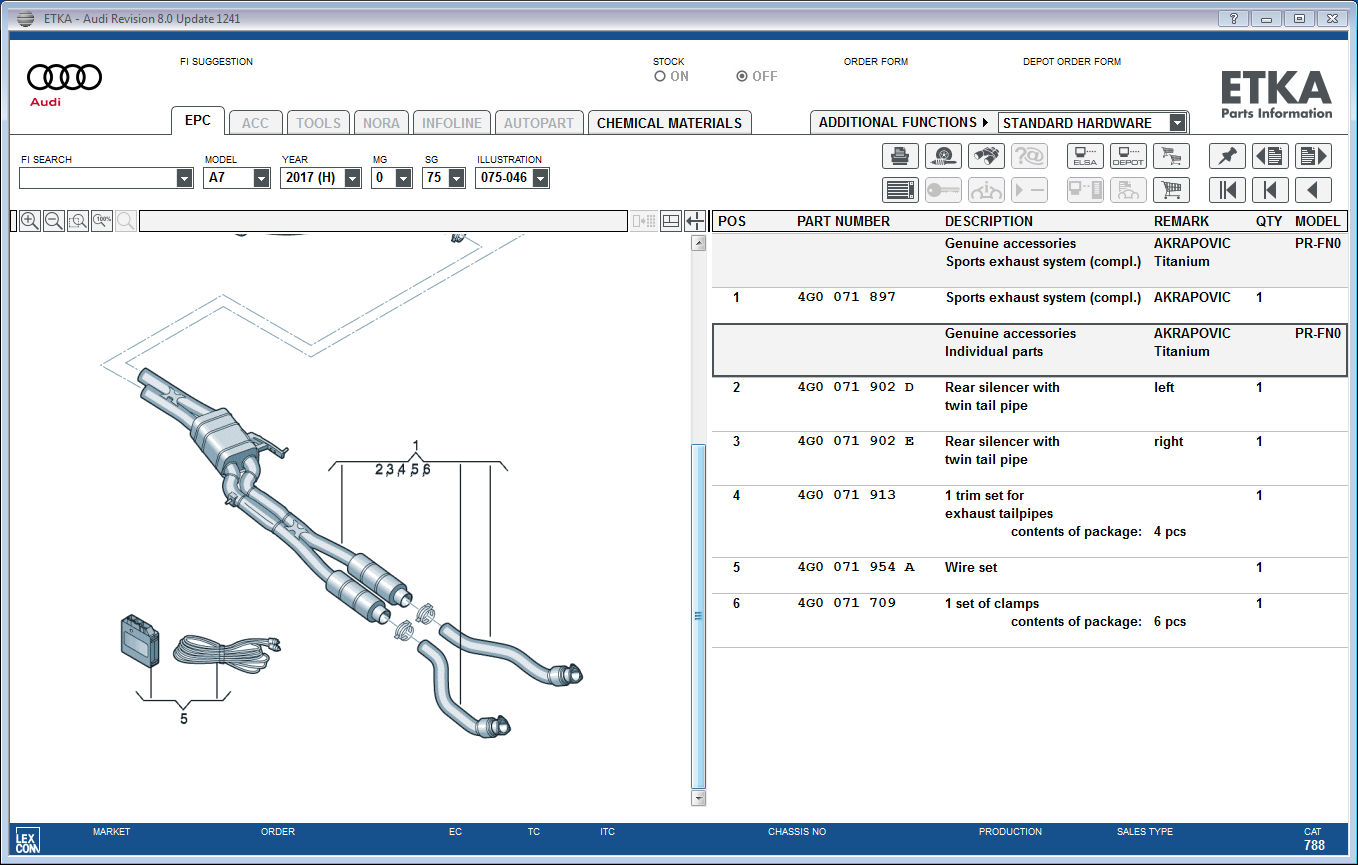Click the binoculars search icon
1358x865 pixels.
click(x=986, y=156)
